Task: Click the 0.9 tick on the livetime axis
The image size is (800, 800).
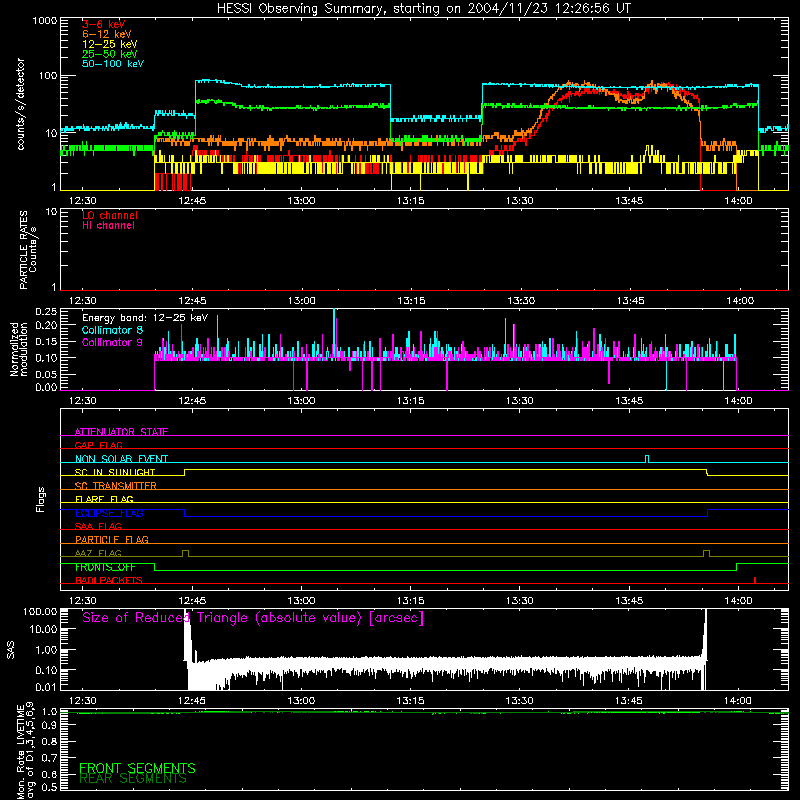Action: click(x=49, y=725)
